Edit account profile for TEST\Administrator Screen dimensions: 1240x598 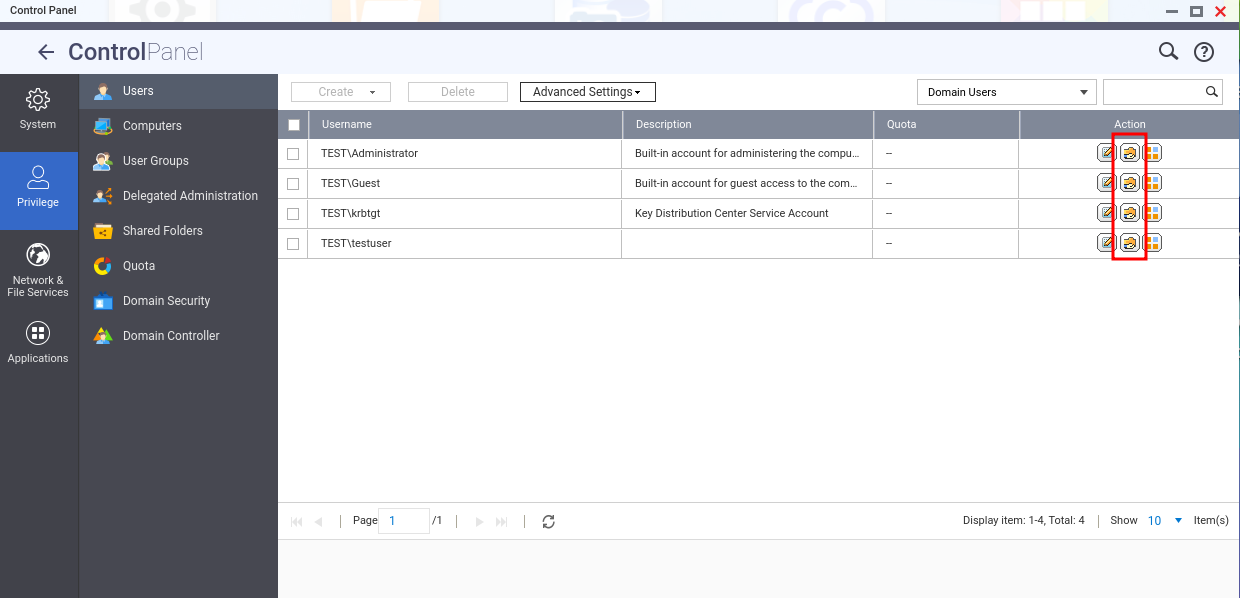(x=1107, y=153)
